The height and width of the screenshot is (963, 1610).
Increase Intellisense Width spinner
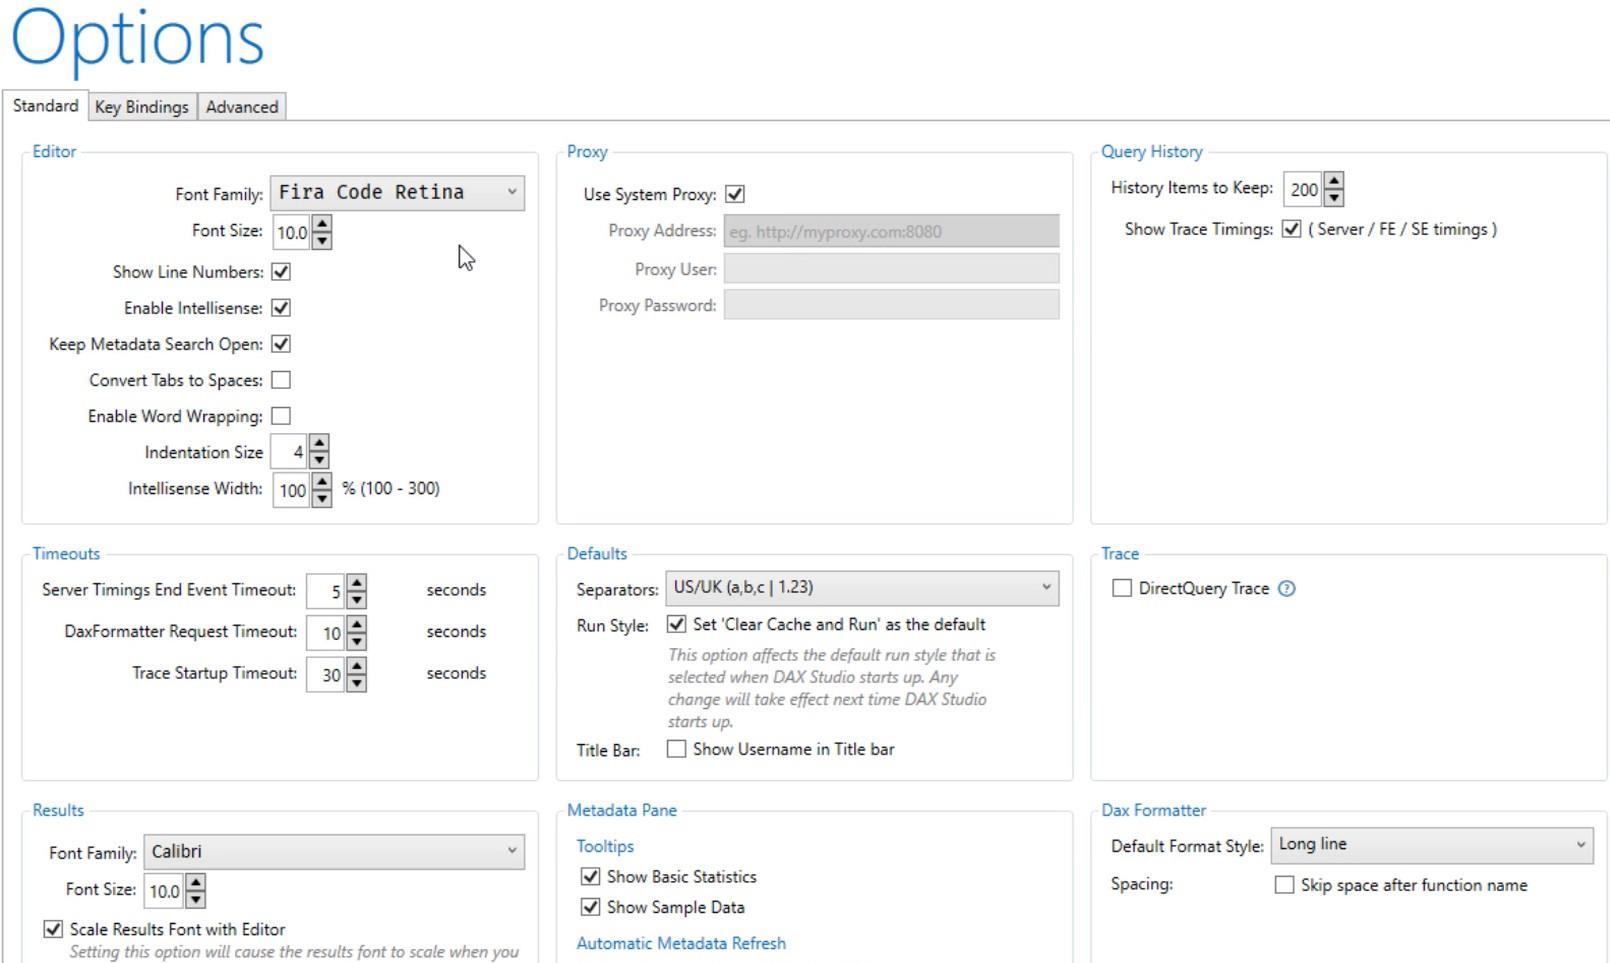pos(322,481)
